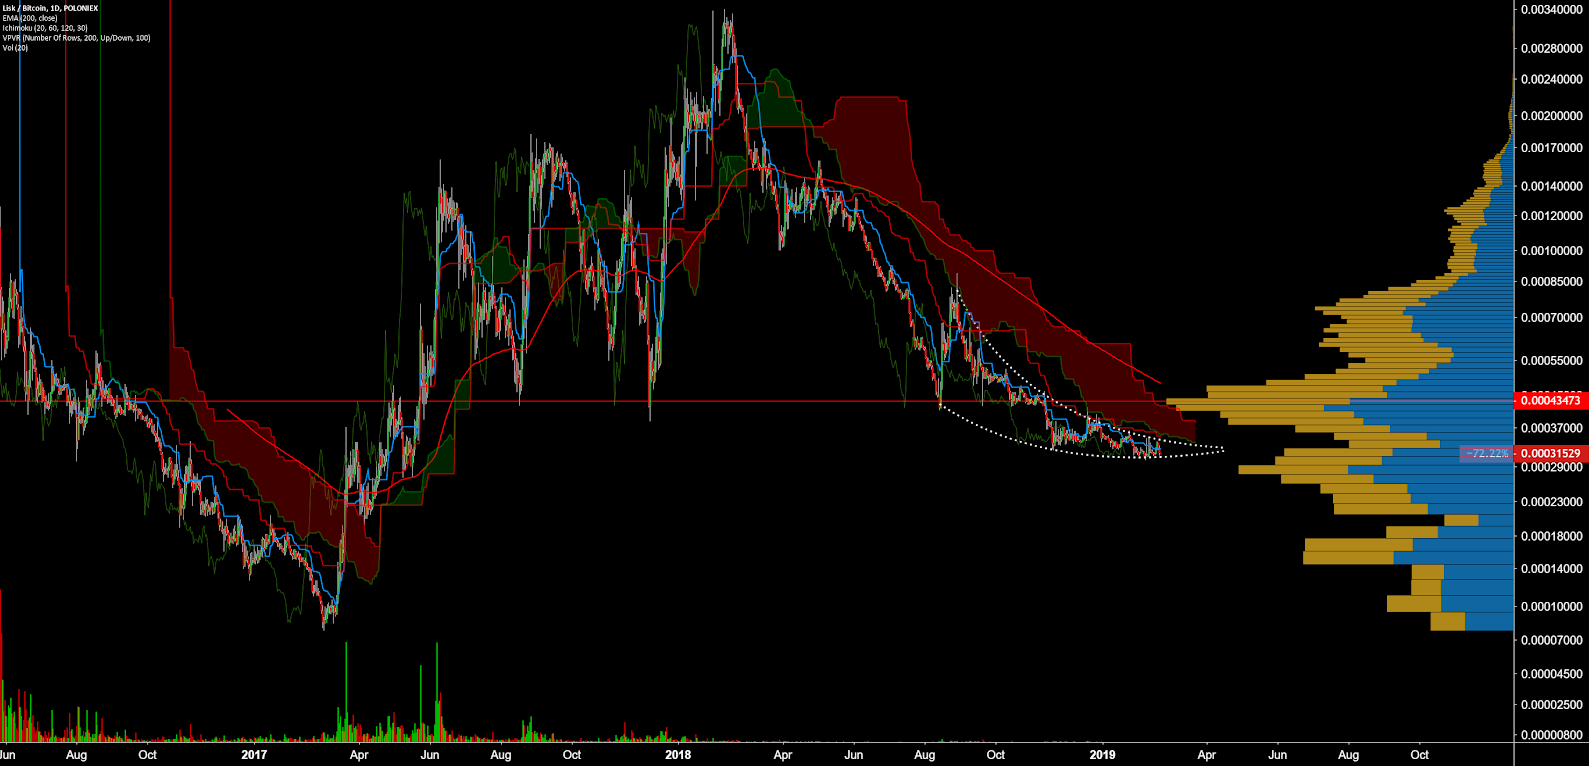Screen dimensions: 1589x766
Task: Click the 0.00055000 price axis value
Action: pyautogui.click(x=1552, y=361)
